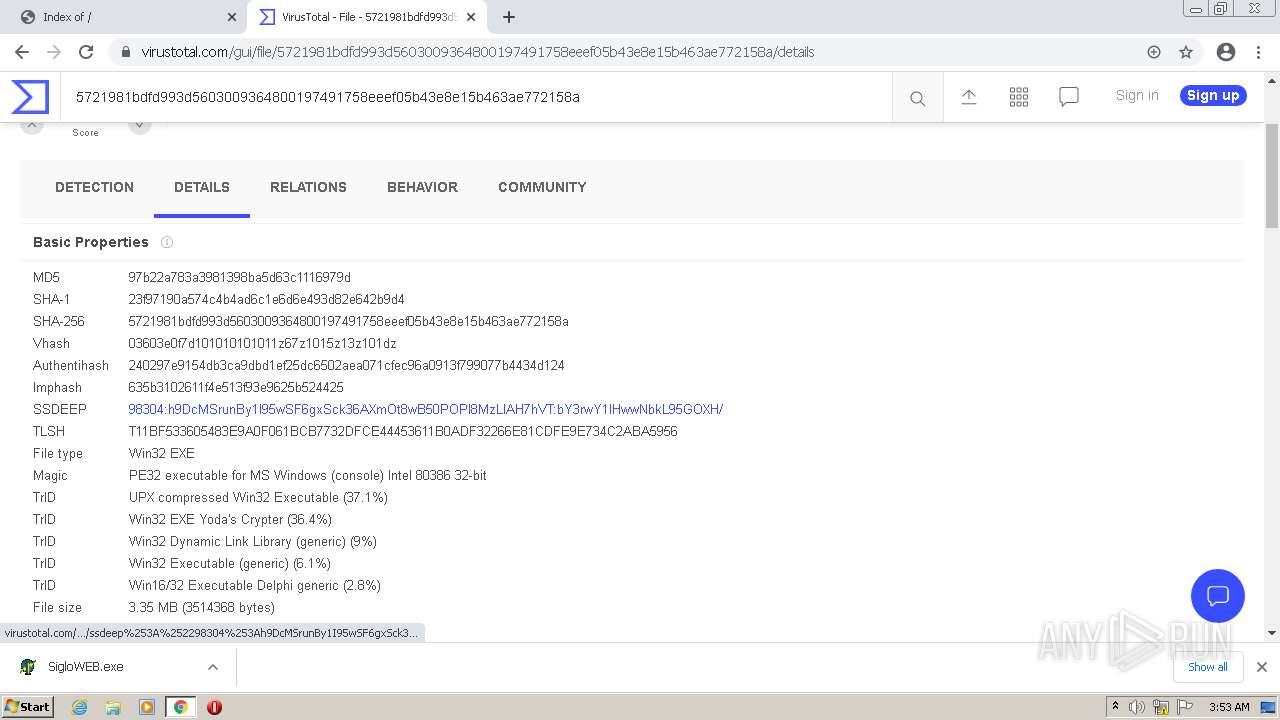Viewport: 1280px width, 720px height.
Task: Open the COMMUNITY tab
Action: click(542, 187)
